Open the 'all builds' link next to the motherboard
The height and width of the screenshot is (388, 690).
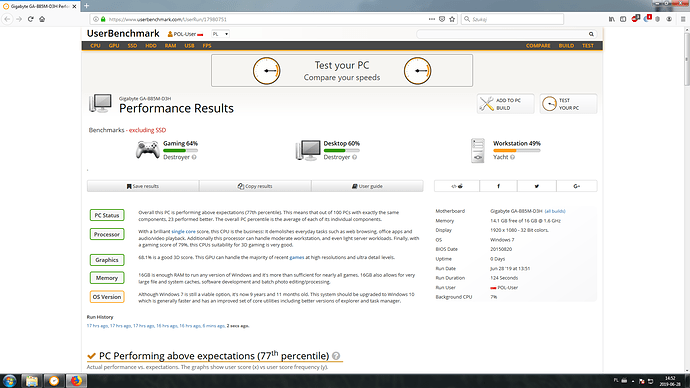click(x=555, y=211)
